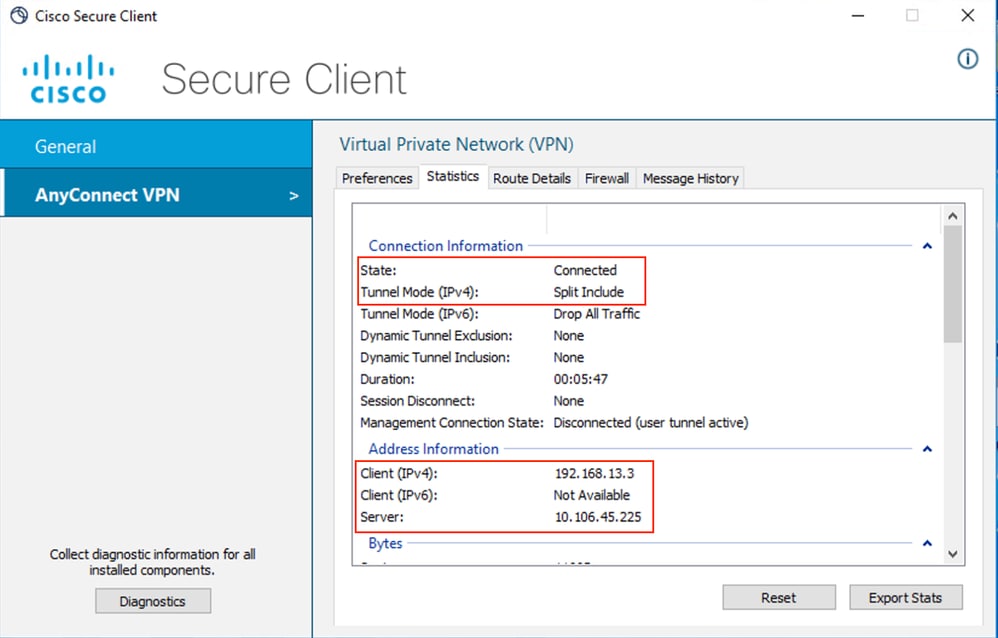The height and width of the screenshot is (638, 998).
Task: Click the Virtual Private Network (VPN) heading
Action: click(456, 144)
